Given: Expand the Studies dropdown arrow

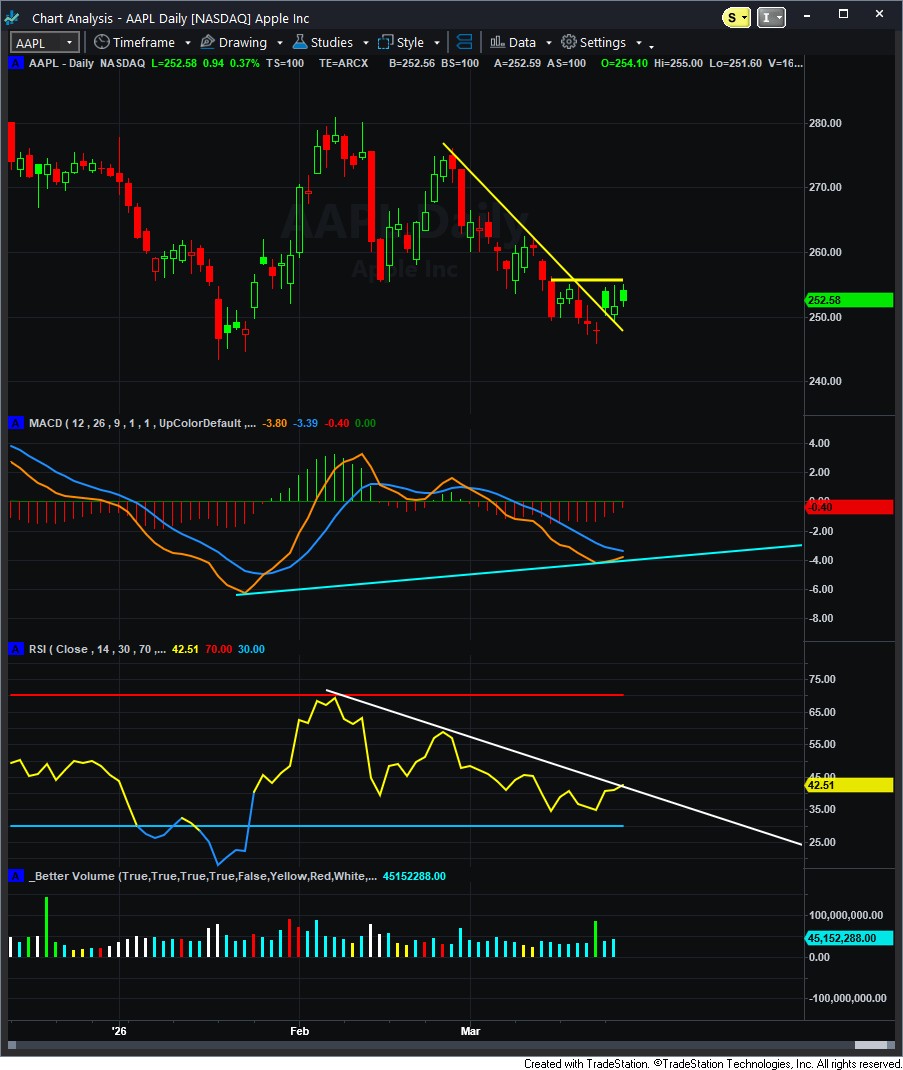Looking at the screenshot, I should (366, 43).
